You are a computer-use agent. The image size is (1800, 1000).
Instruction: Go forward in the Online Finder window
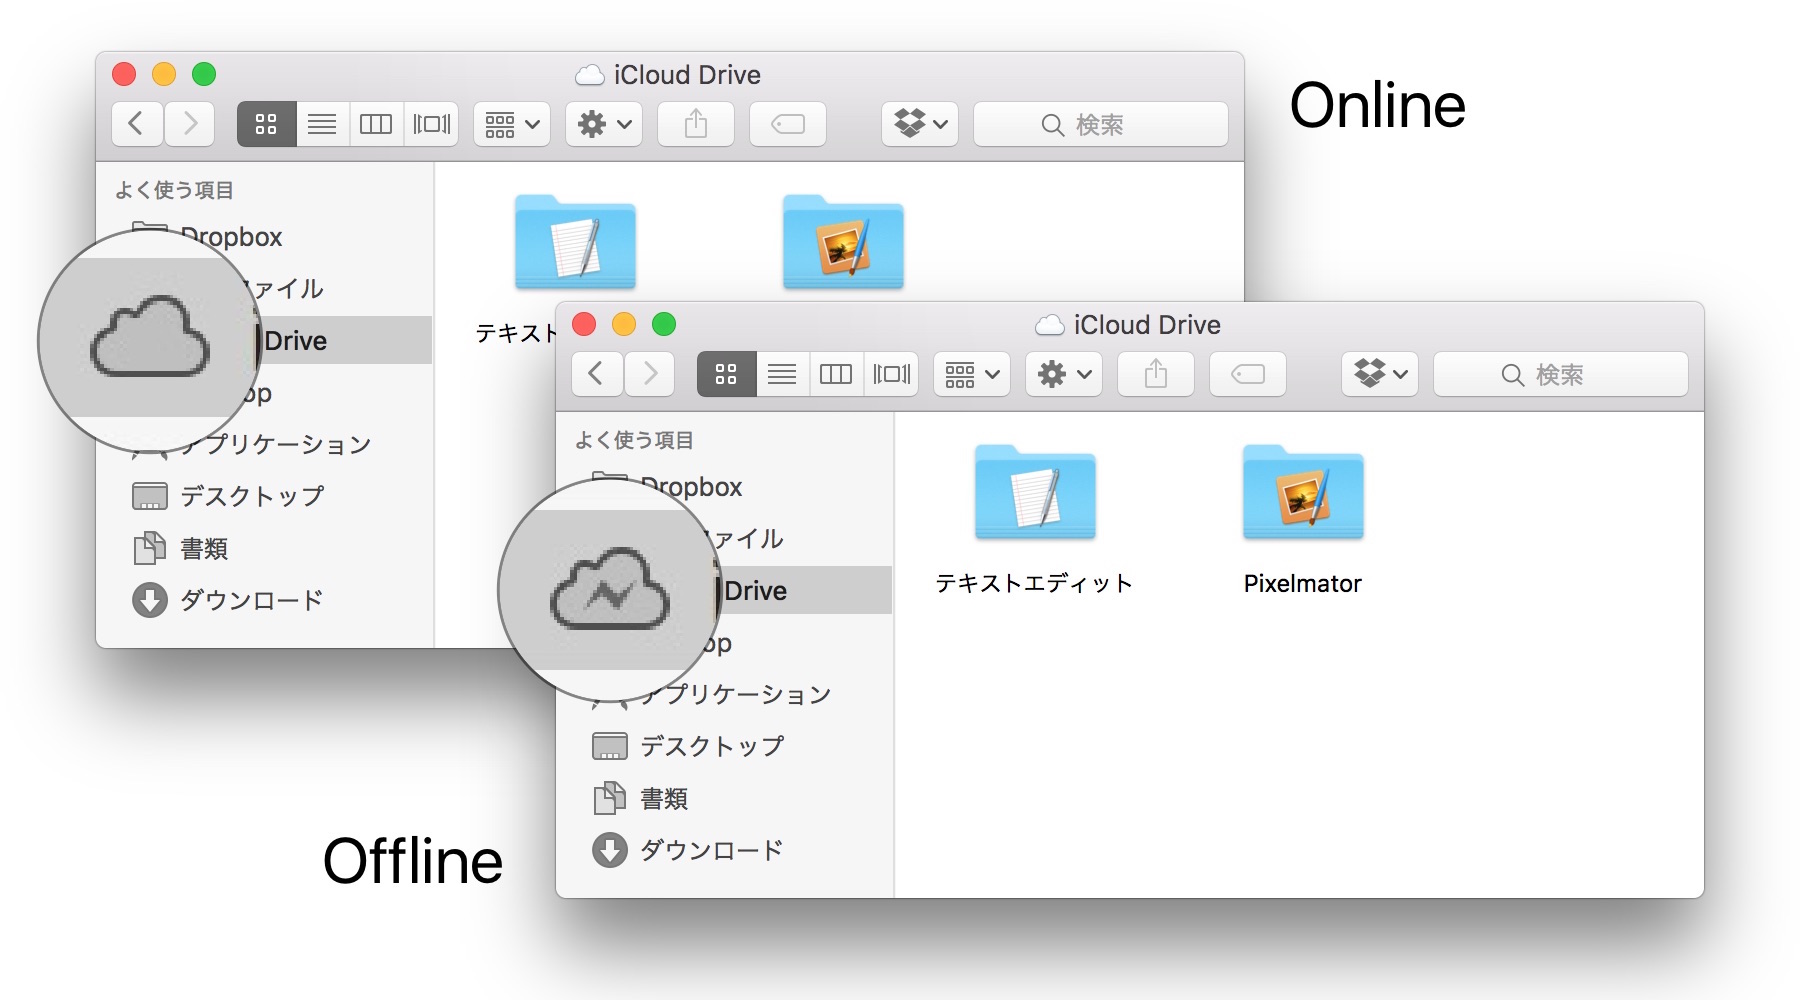click(190, 124)
